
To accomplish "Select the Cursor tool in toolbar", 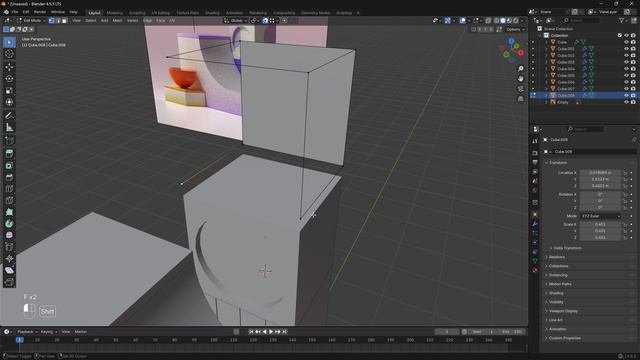I will click(x=9, y=54).
